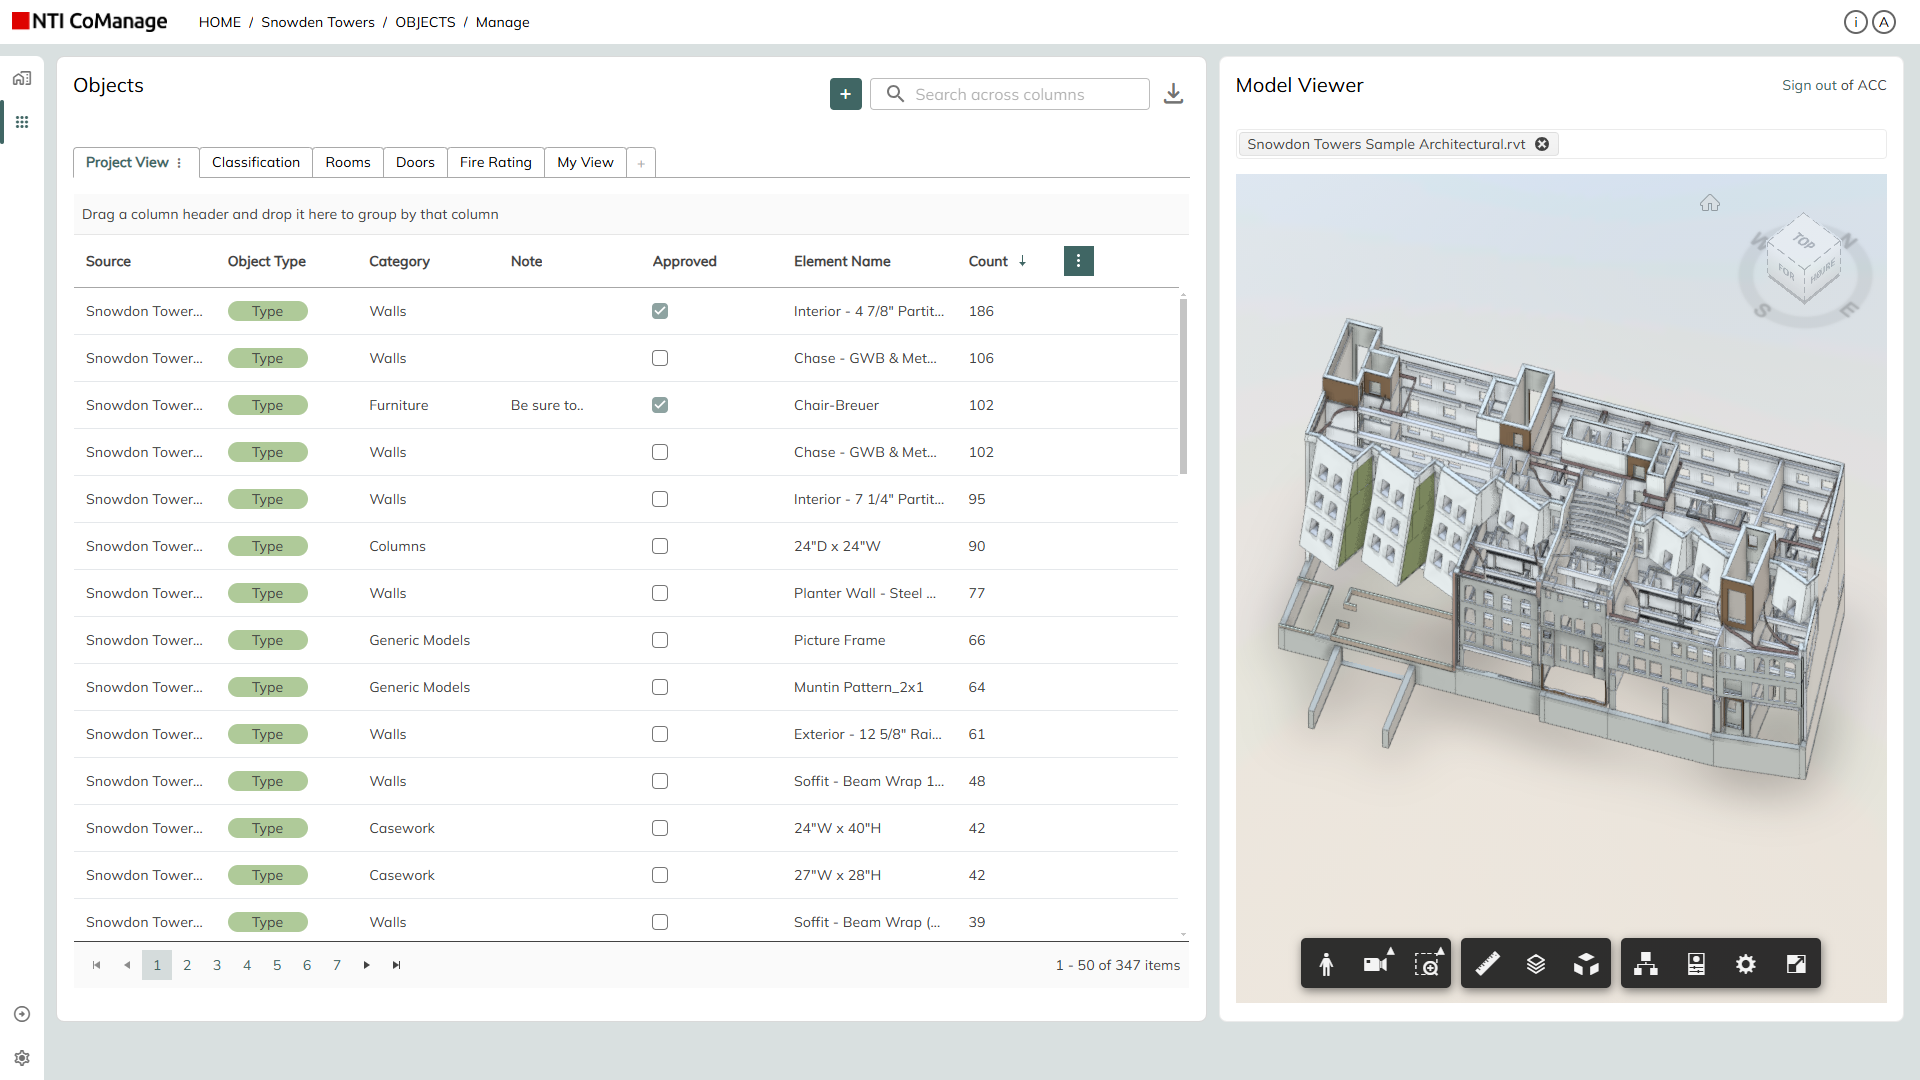Open viewer settings gear

click(x=1746, y=964)
